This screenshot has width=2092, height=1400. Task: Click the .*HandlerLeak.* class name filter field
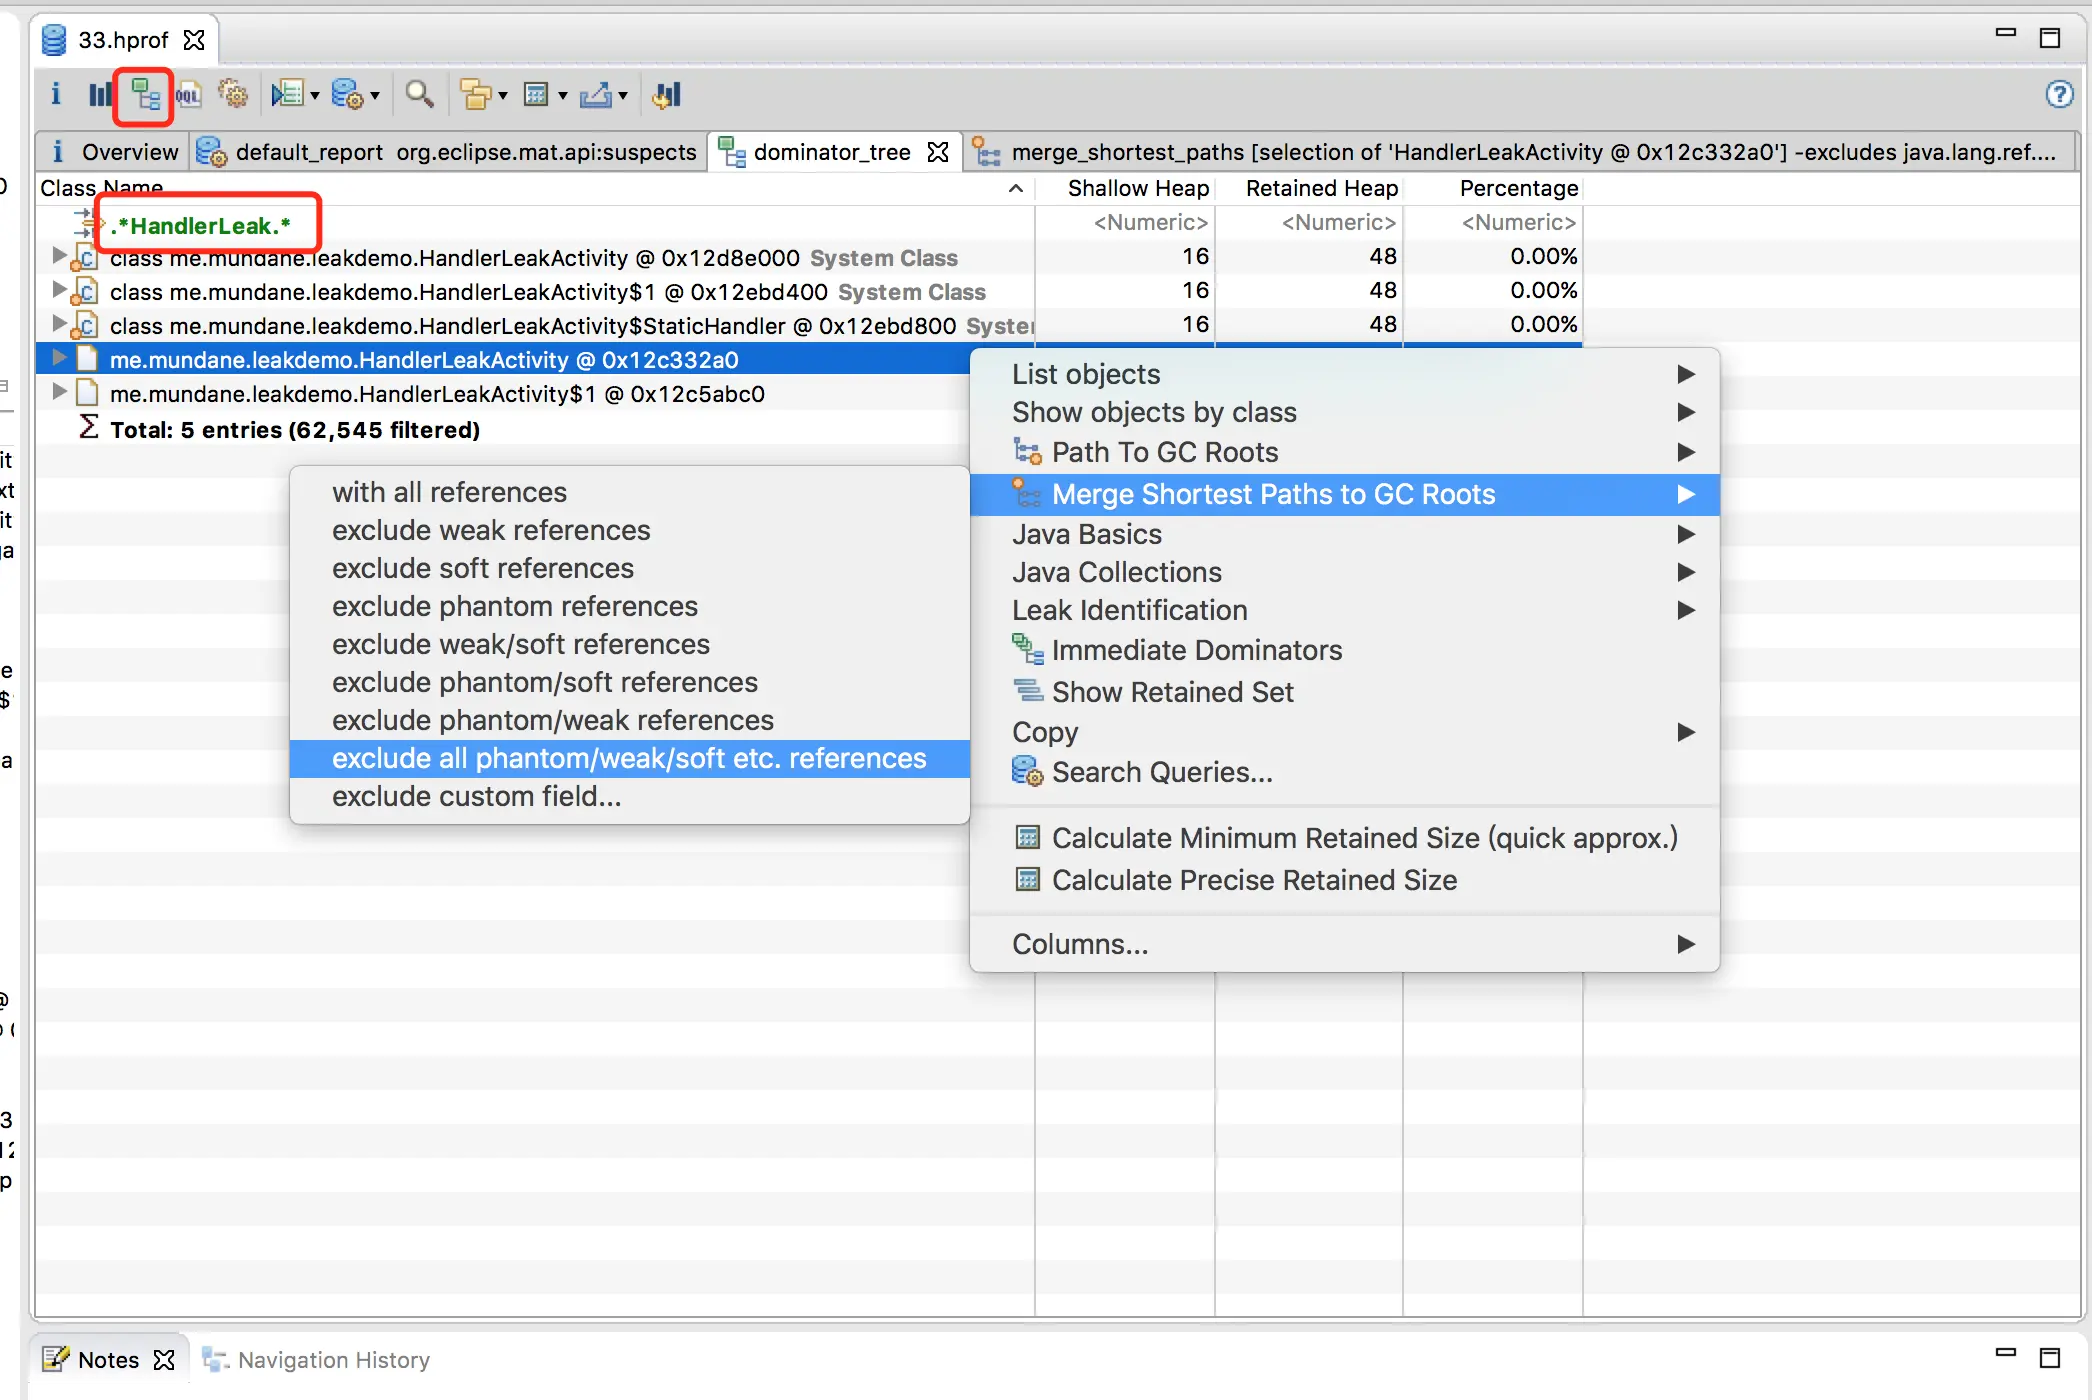point(202,225)
